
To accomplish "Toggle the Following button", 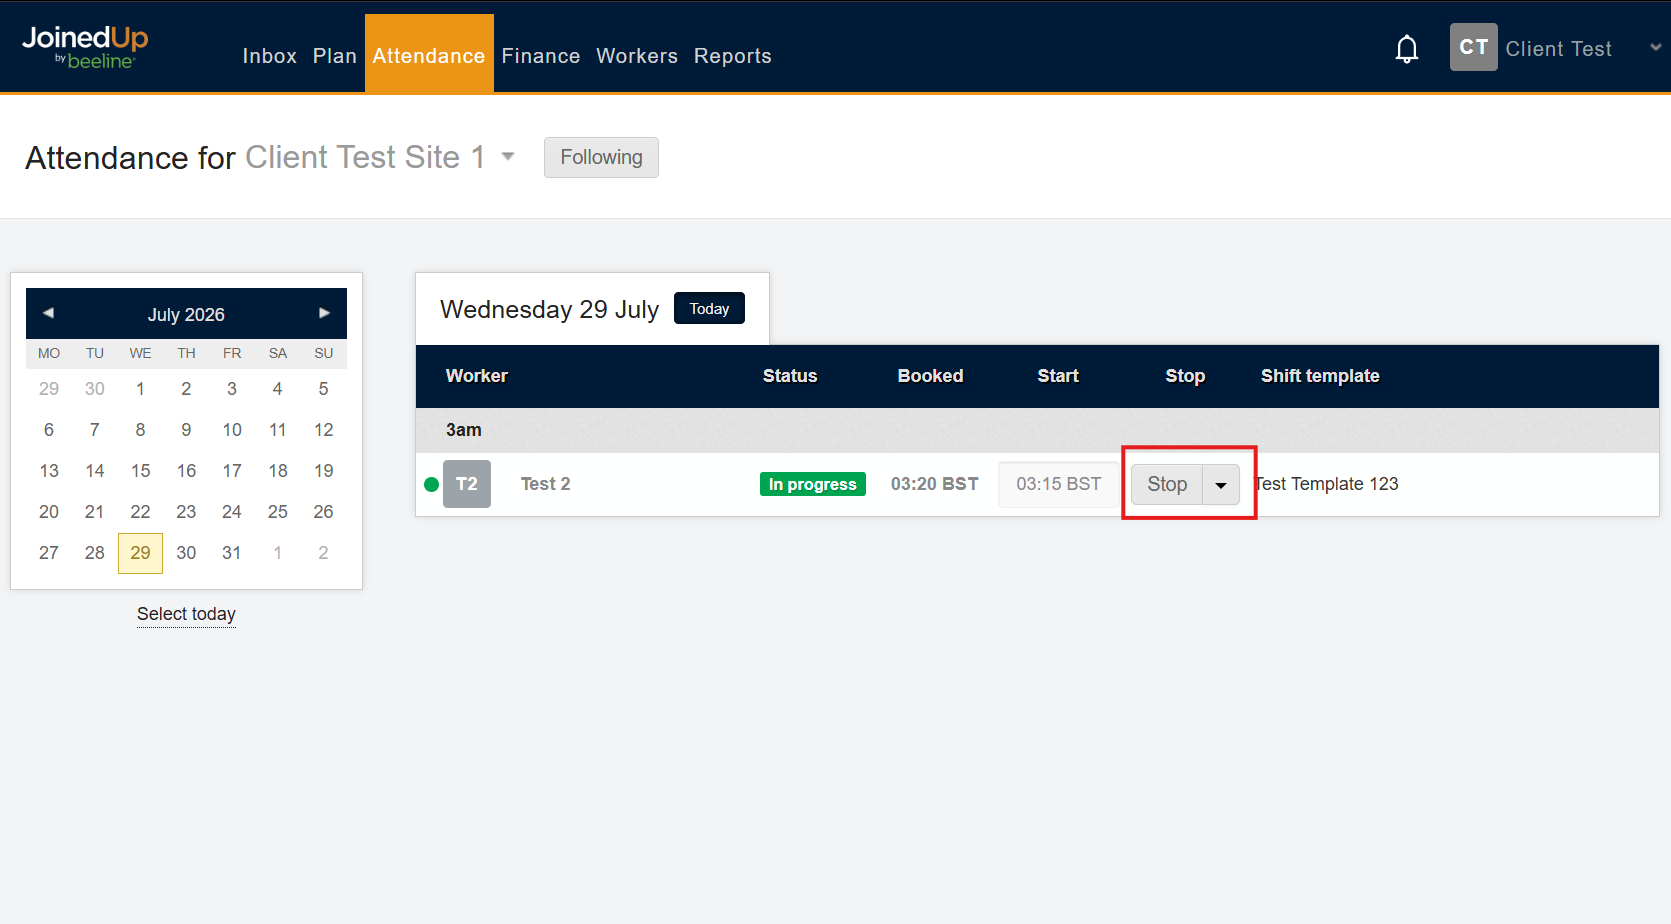I will 601,157.
